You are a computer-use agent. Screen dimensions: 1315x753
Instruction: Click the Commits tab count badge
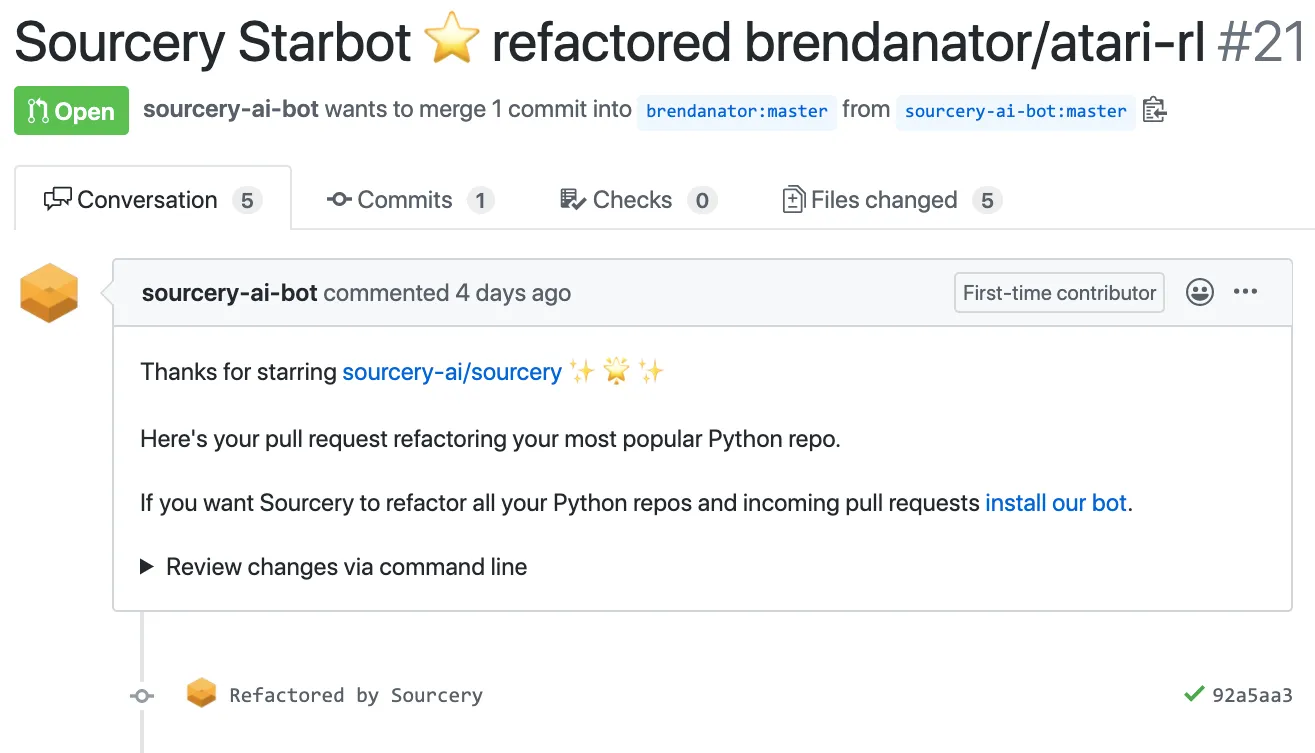click(x=480, y=200)
